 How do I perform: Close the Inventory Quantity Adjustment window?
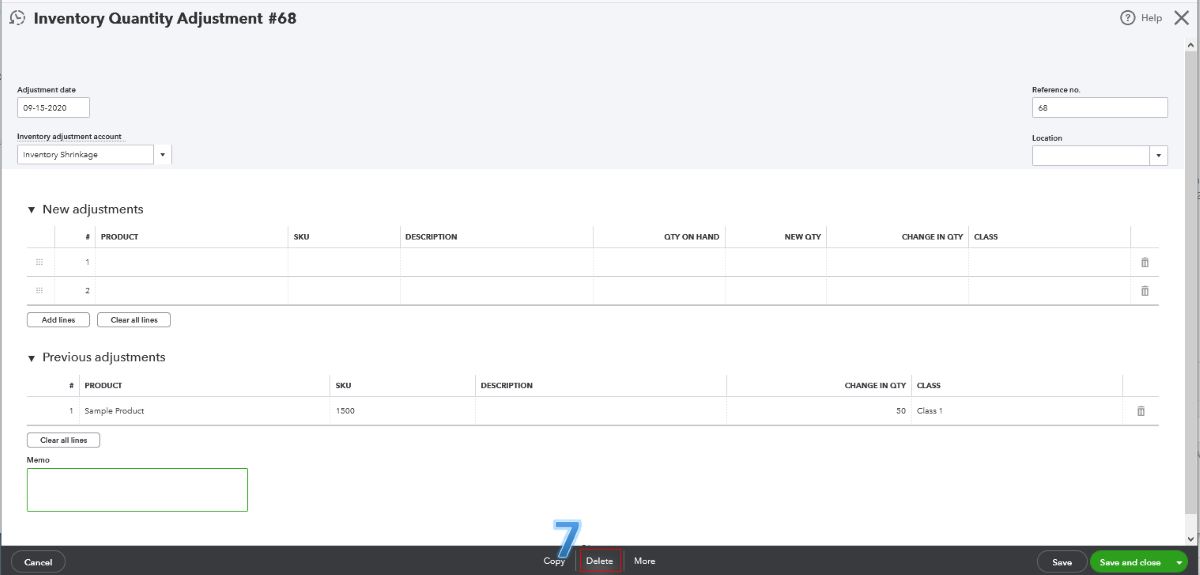pyautogui.click(x=1181, y=18)
